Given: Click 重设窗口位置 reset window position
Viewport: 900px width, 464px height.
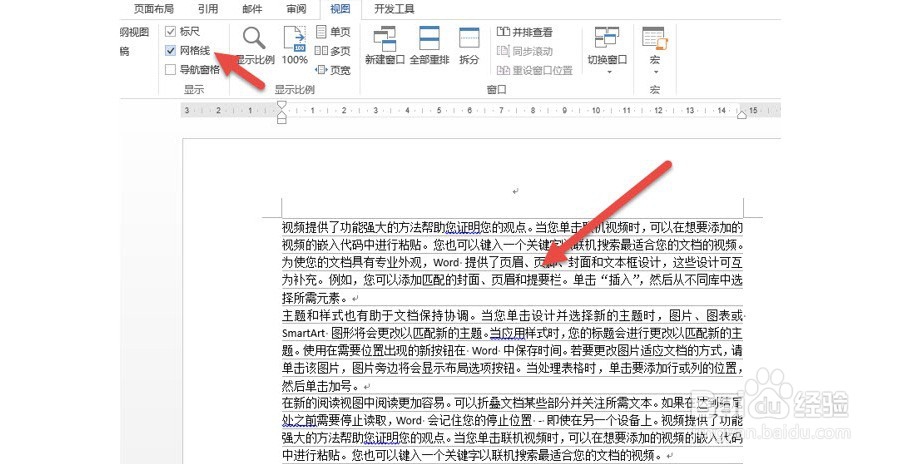Looking at the screenshot, I should pos(534,70).
